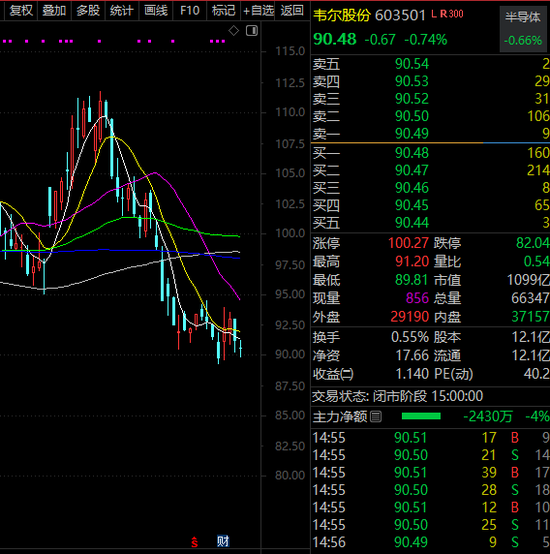550x554 pixels.
Task: Open the blue 财 financial report icon
Action: [223, 541]
